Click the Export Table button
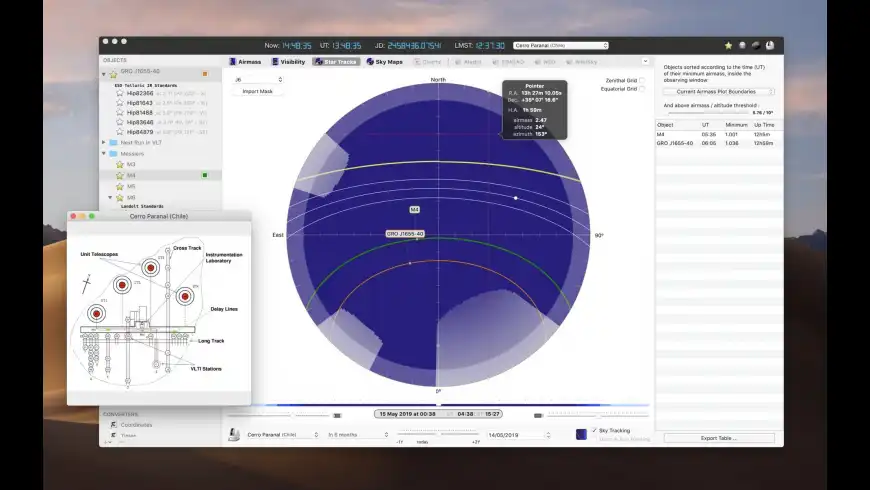The width and height of the screenshot is (870, 490). click(719, 438)
